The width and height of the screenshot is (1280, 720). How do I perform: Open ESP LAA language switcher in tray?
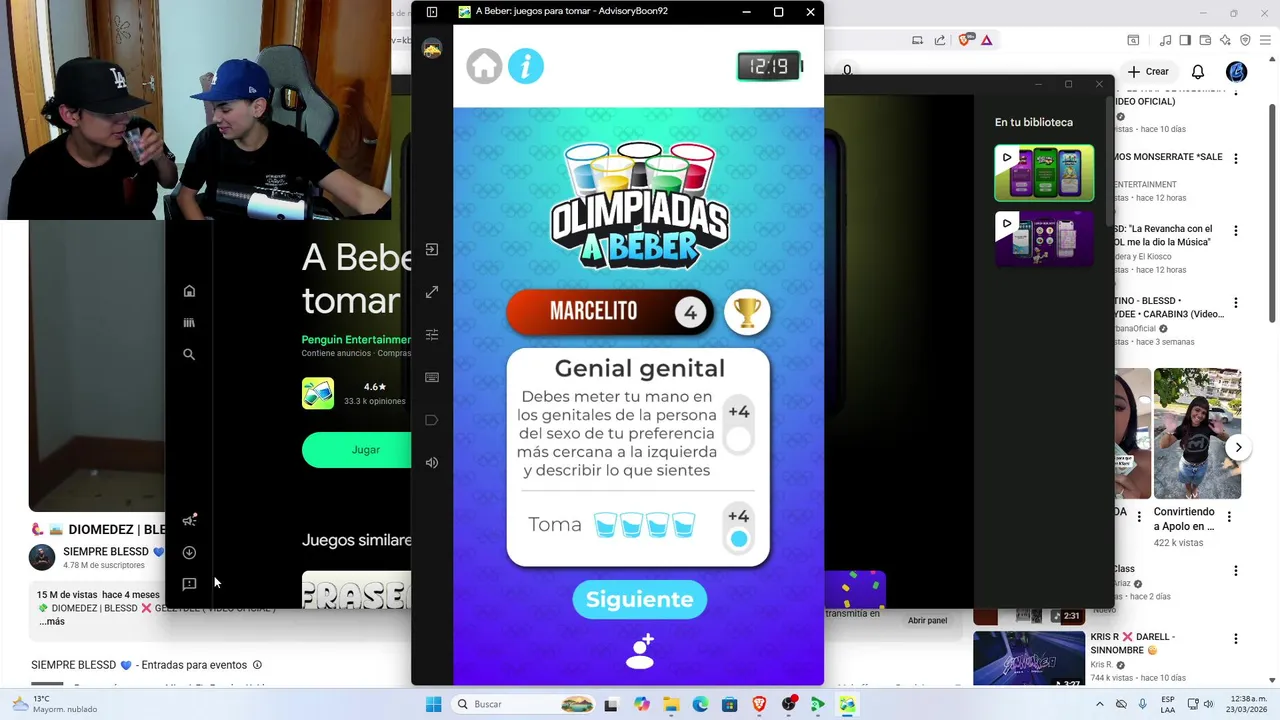[1168, 704]
